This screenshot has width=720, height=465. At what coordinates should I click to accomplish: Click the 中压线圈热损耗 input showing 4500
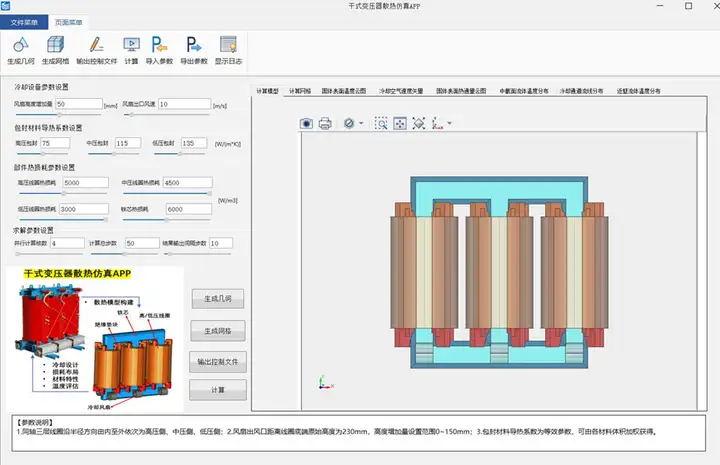[188, 183]
